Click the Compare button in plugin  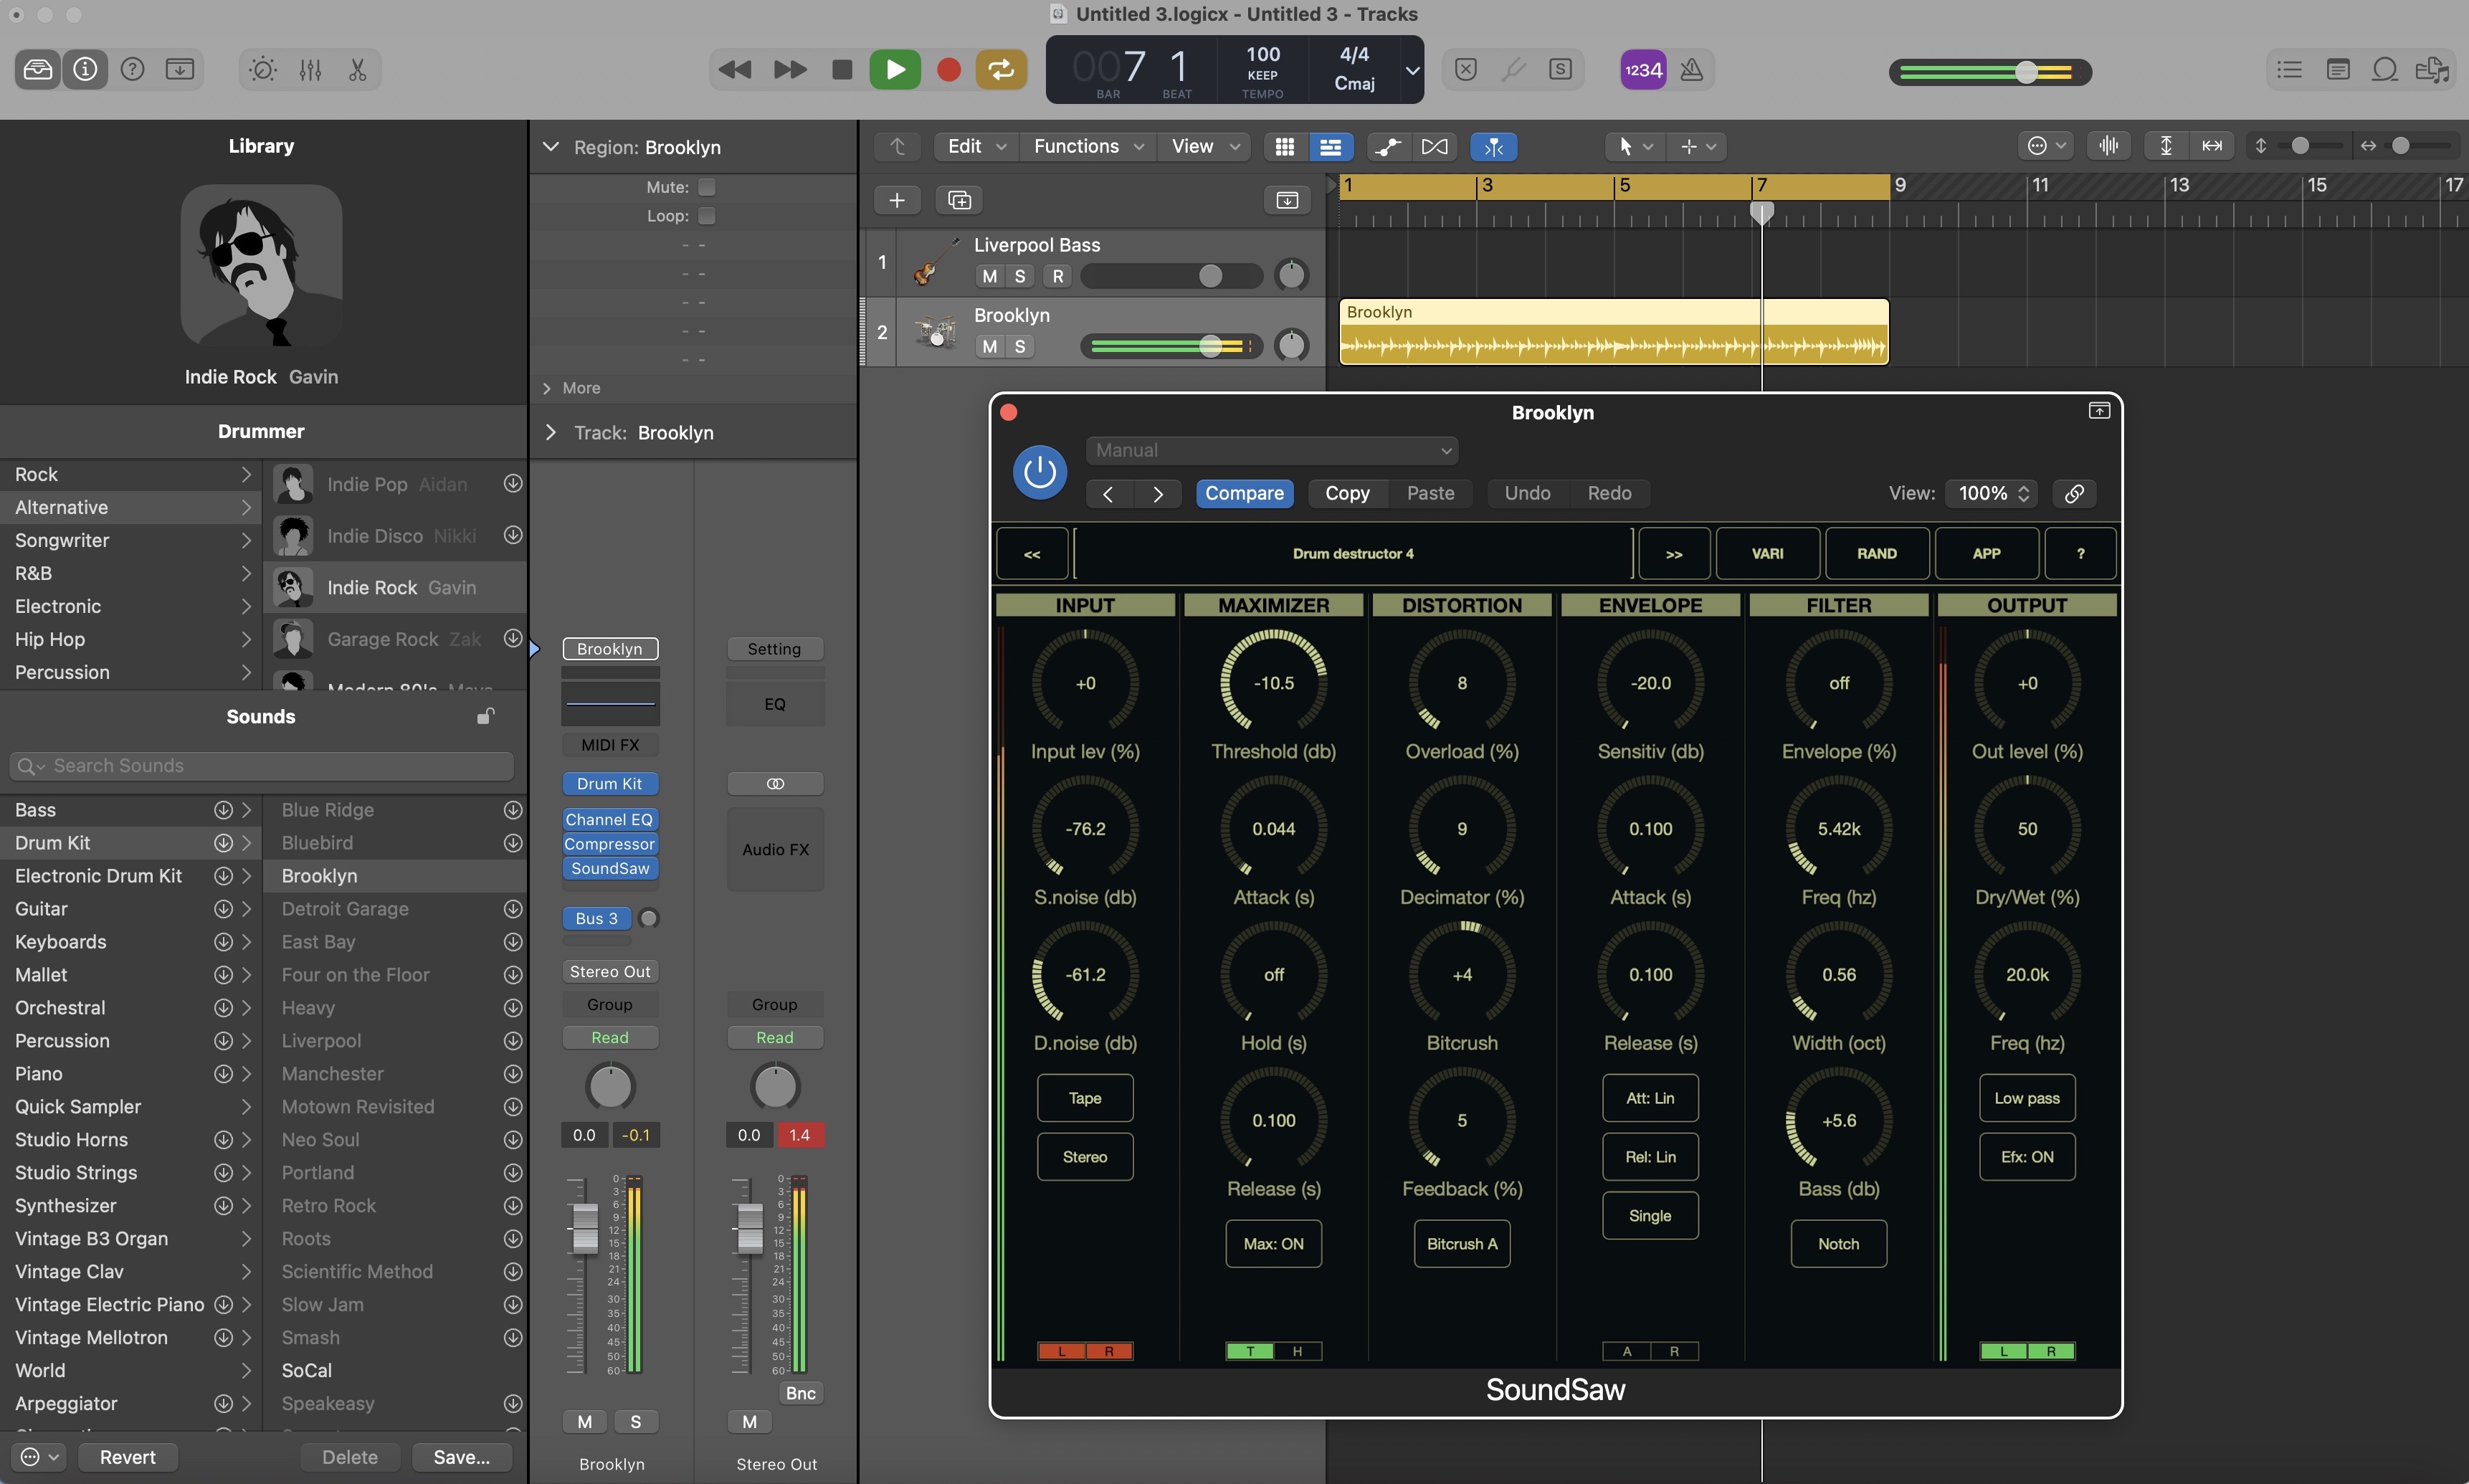[x=1244, y=493]
